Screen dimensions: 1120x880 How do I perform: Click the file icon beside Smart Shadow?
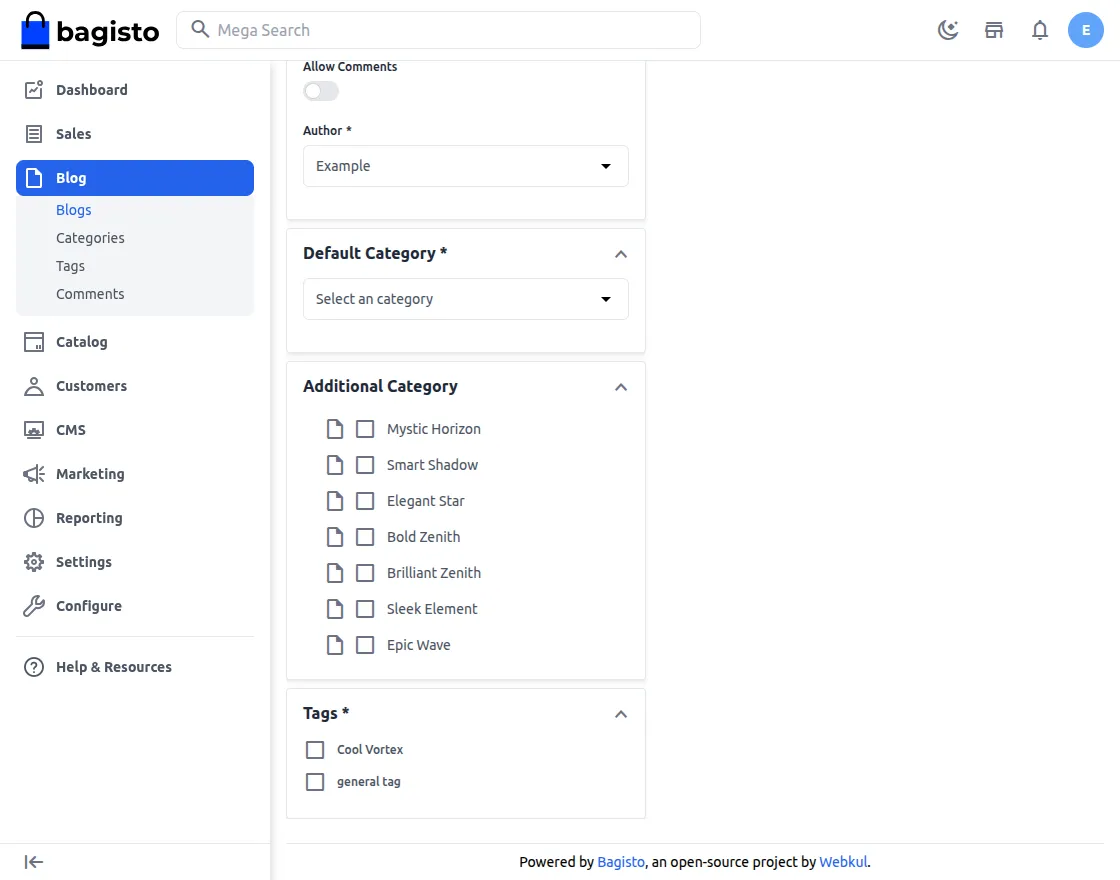coord(335,465)
